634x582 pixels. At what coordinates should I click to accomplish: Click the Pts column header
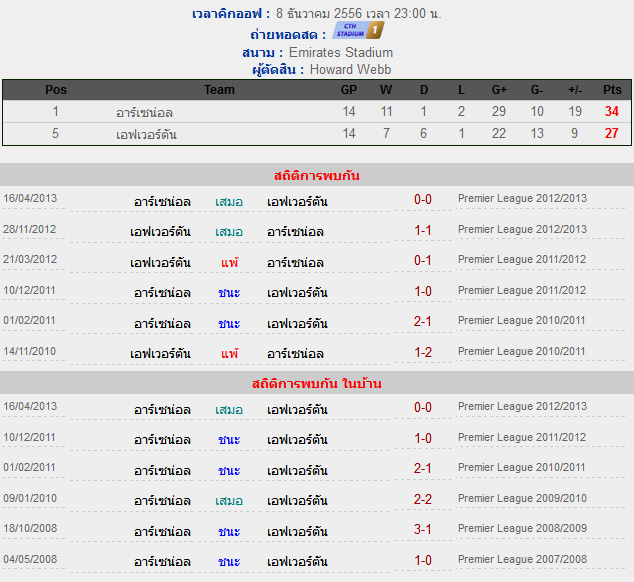[612, 90]
